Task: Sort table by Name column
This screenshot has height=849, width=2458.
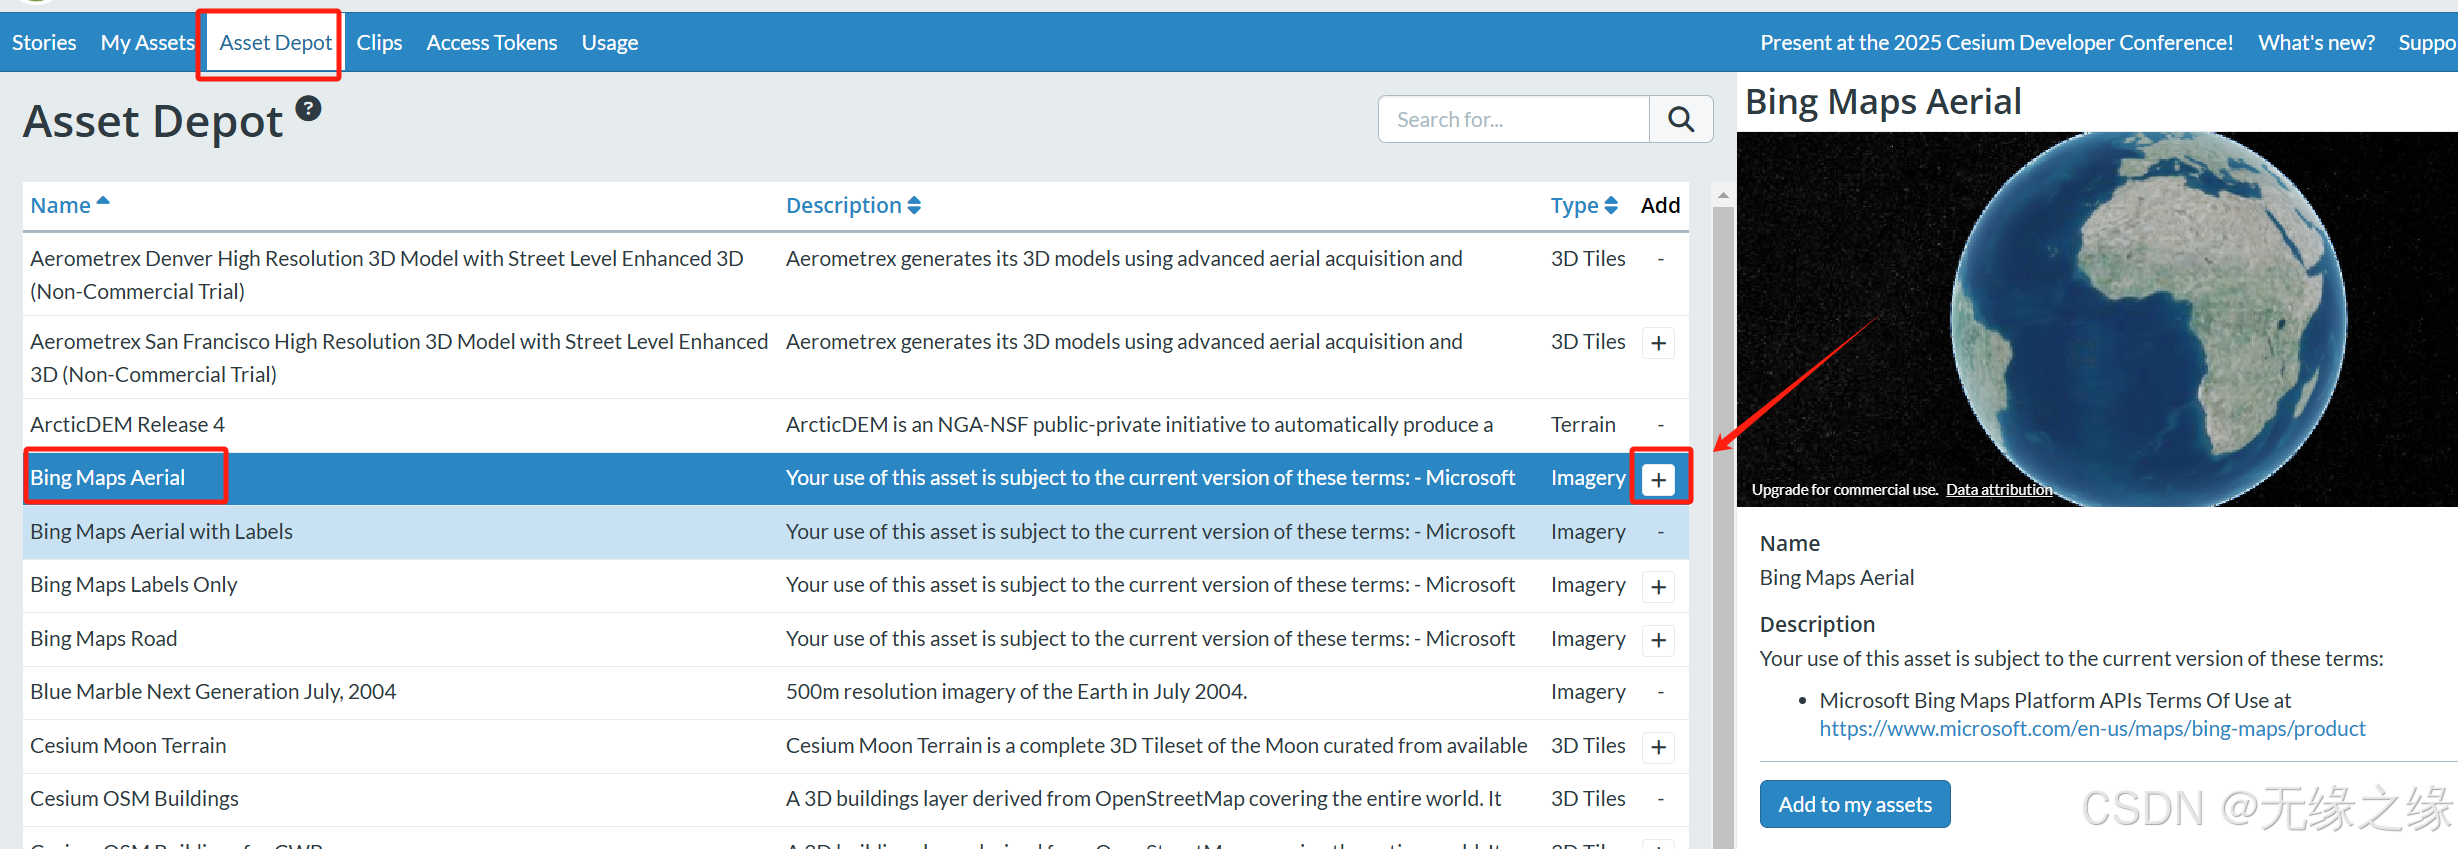Action: (x=70, y=205)
